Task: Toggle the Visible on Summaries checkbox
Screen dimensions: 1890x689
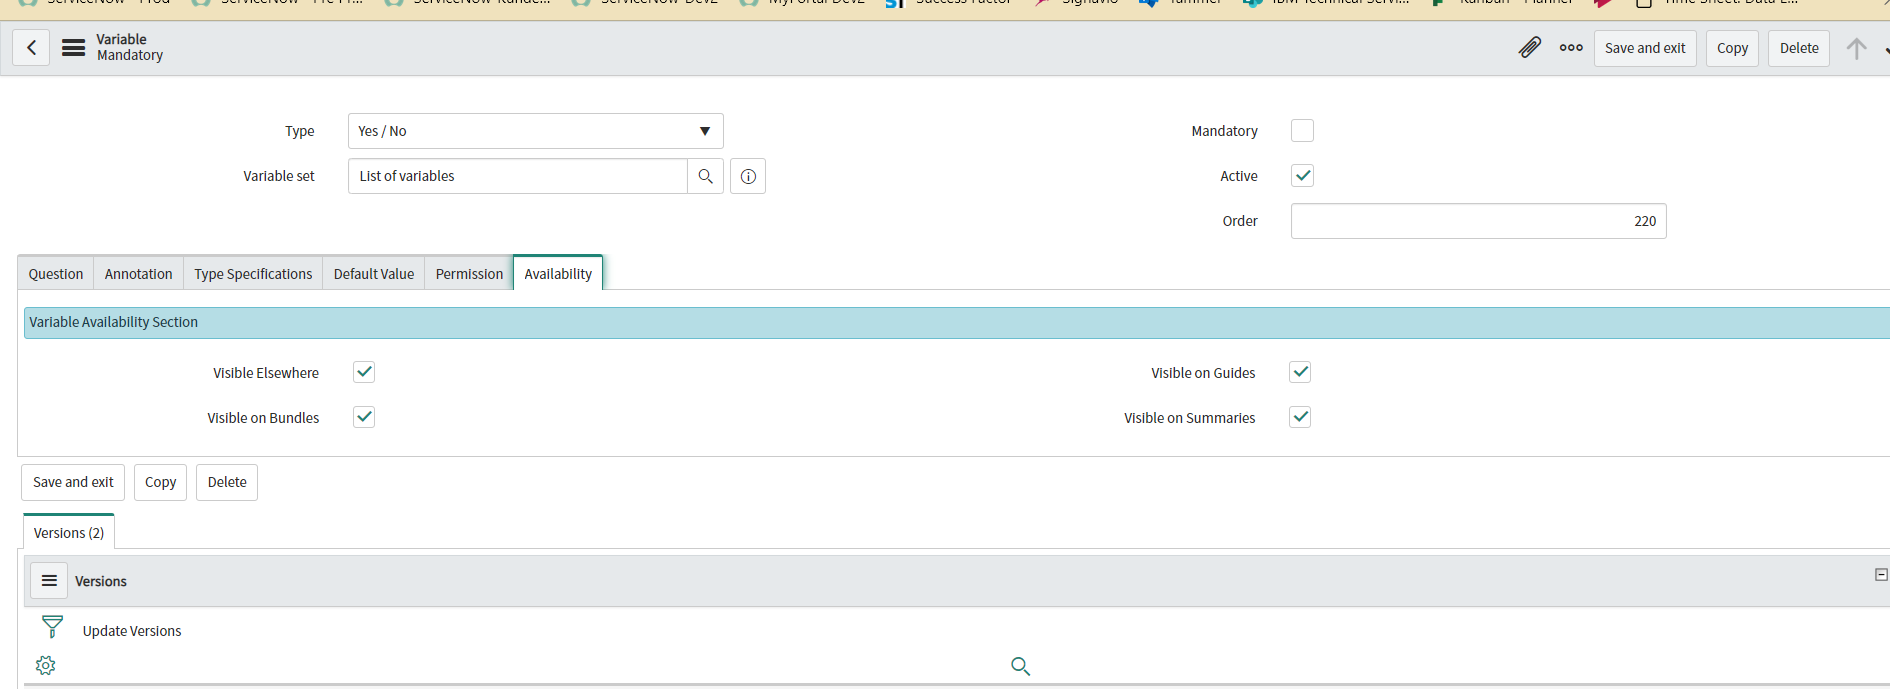Action: [1300, 417]
